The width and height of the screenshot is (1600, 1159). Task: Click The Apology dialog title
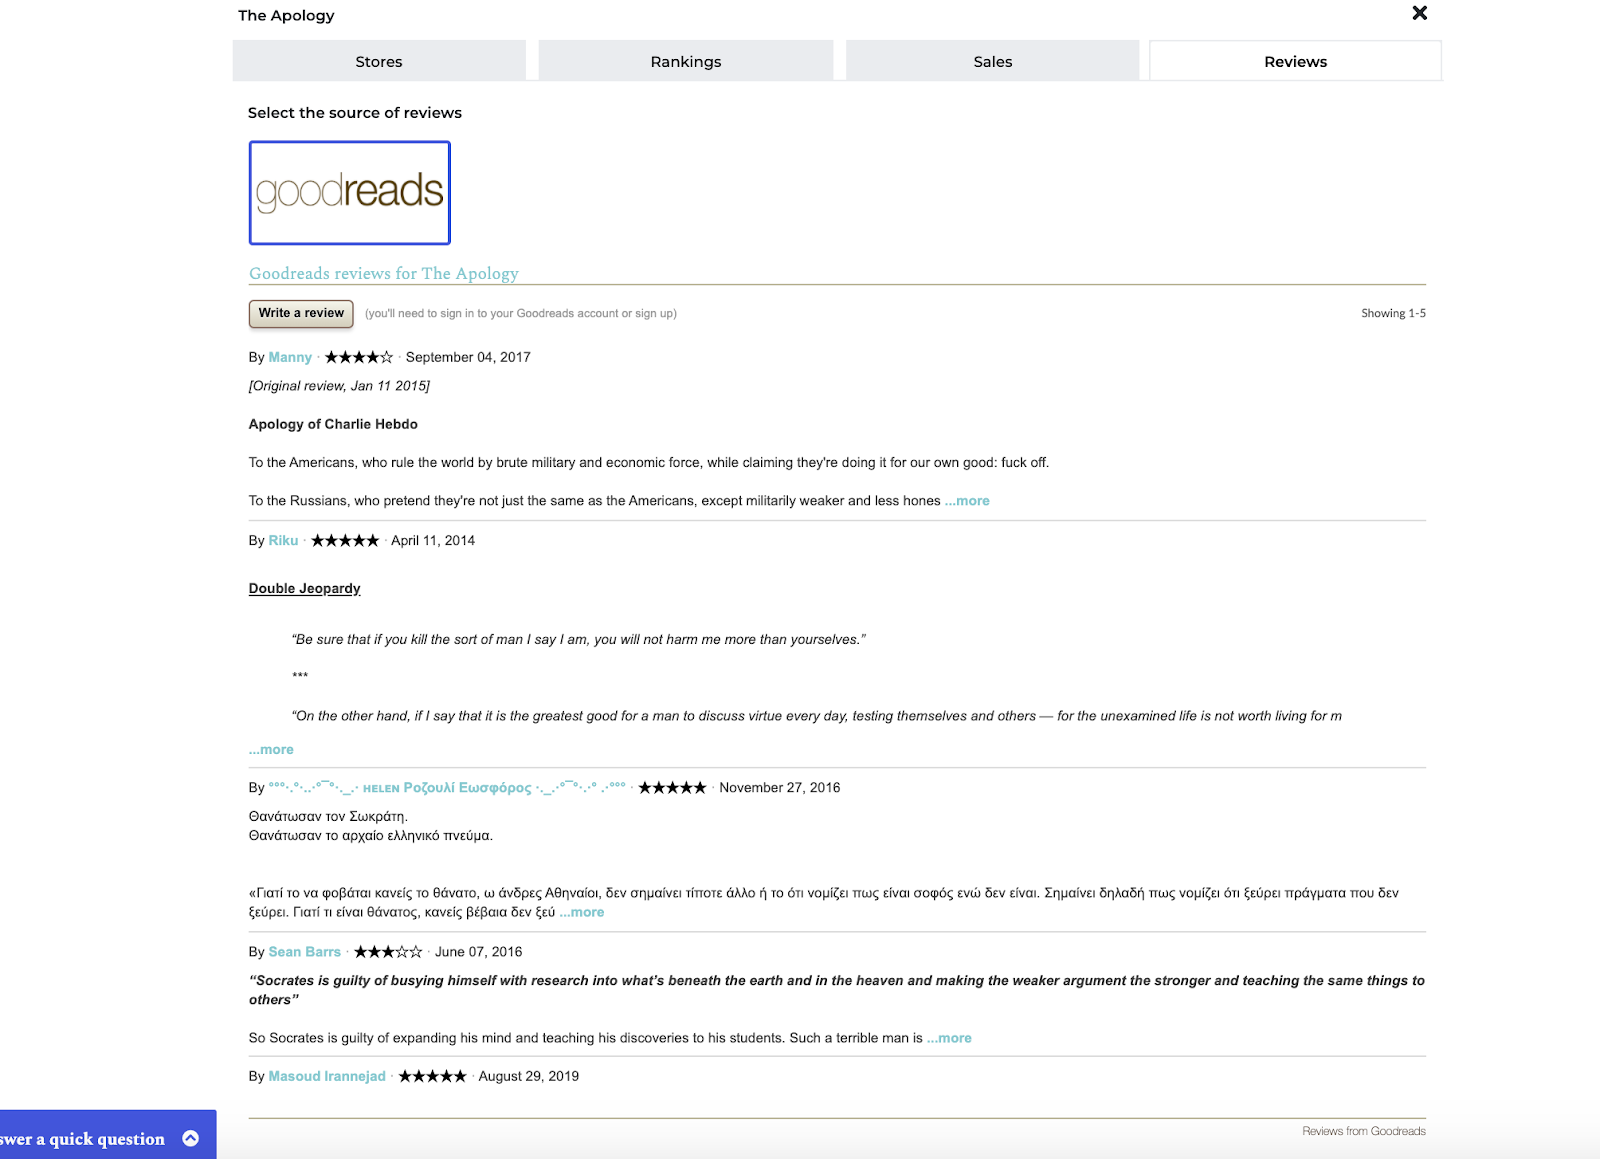pyautogui.click(x=286, y=15)
